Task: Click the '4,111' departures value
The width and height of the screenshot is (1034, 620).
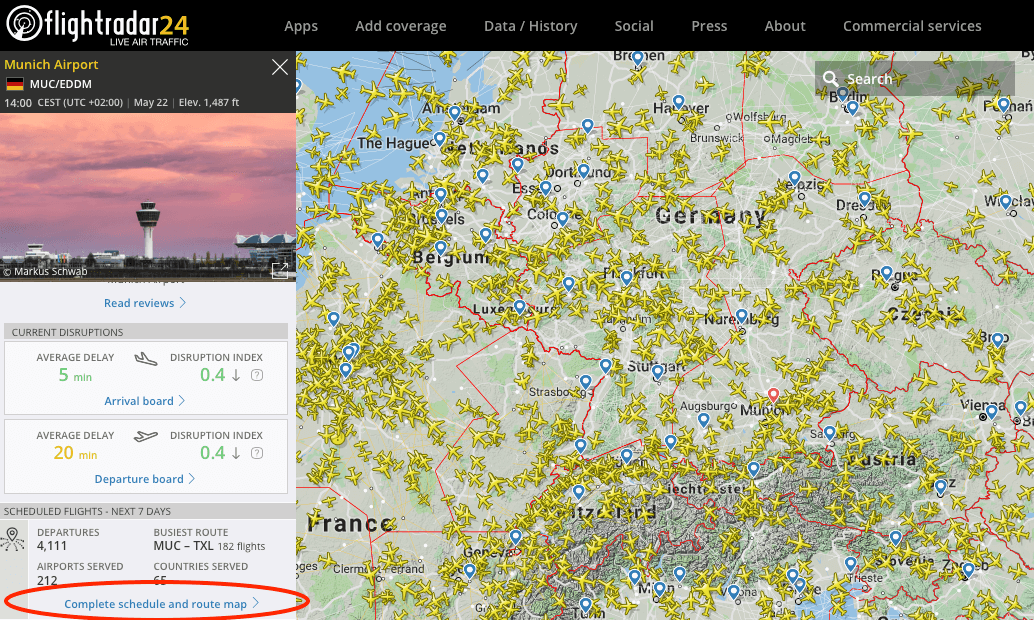Action: 52,545
